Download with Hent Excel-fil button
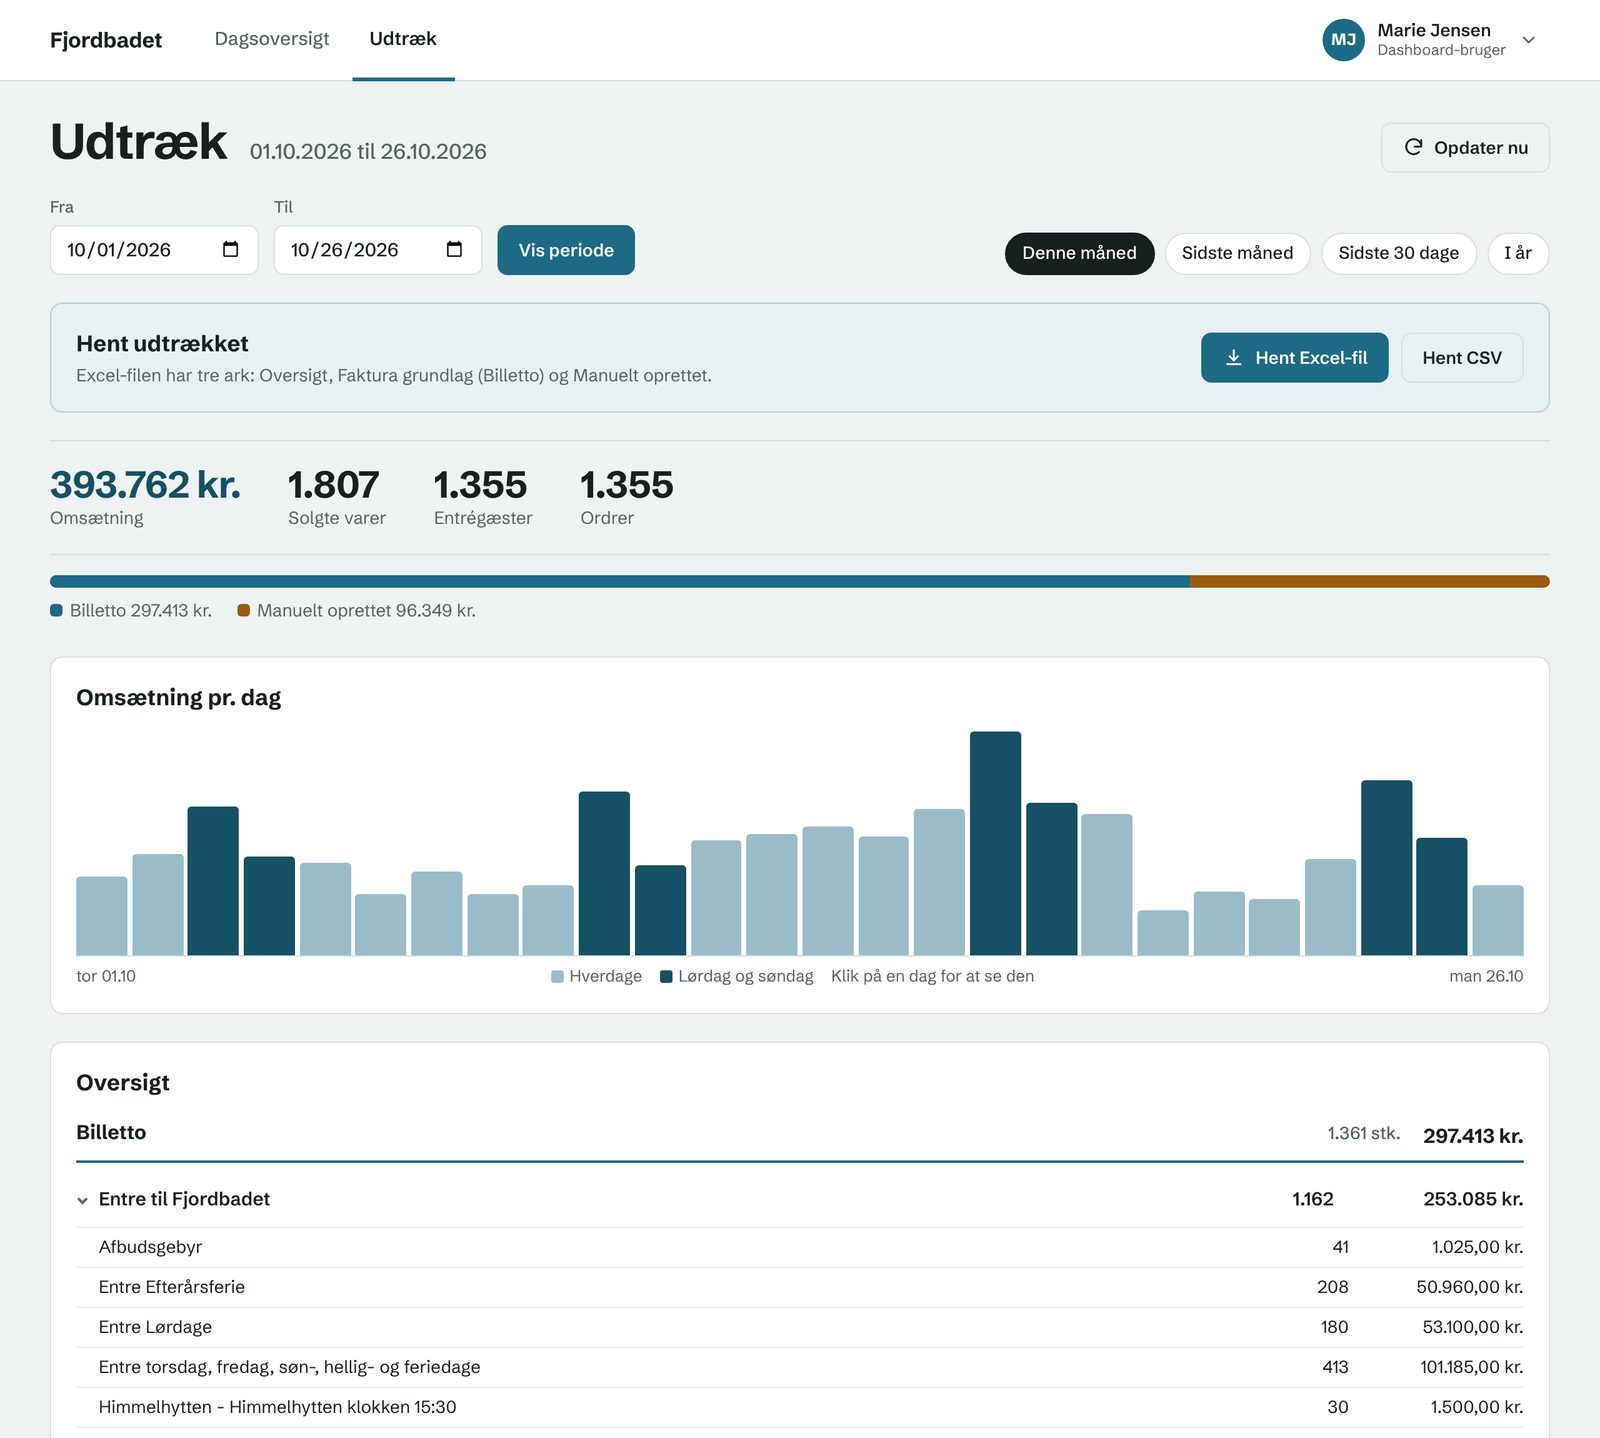The width and height of the screenshot is (1600, 1438). [x=1294, y=358]
